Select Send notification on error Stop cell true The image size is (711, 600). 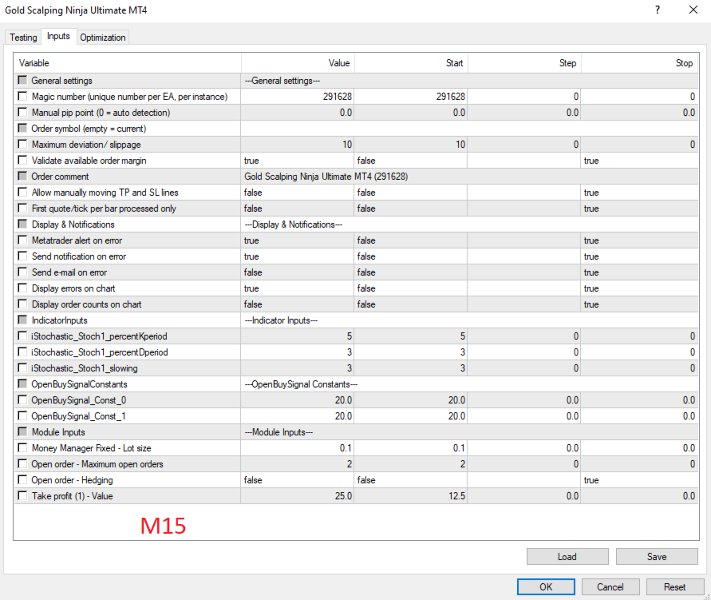pos(640,256)
